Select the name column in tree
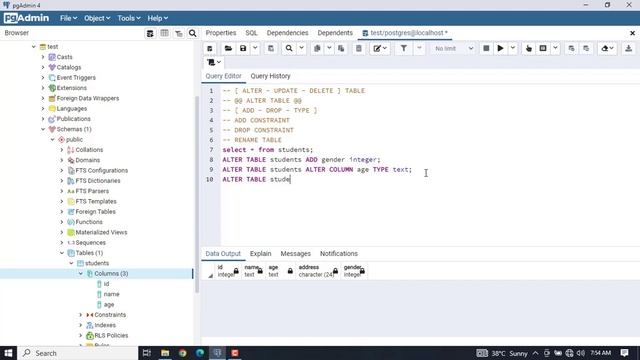Viewport: 640px width, 360px height. click(x=111, y=294)
